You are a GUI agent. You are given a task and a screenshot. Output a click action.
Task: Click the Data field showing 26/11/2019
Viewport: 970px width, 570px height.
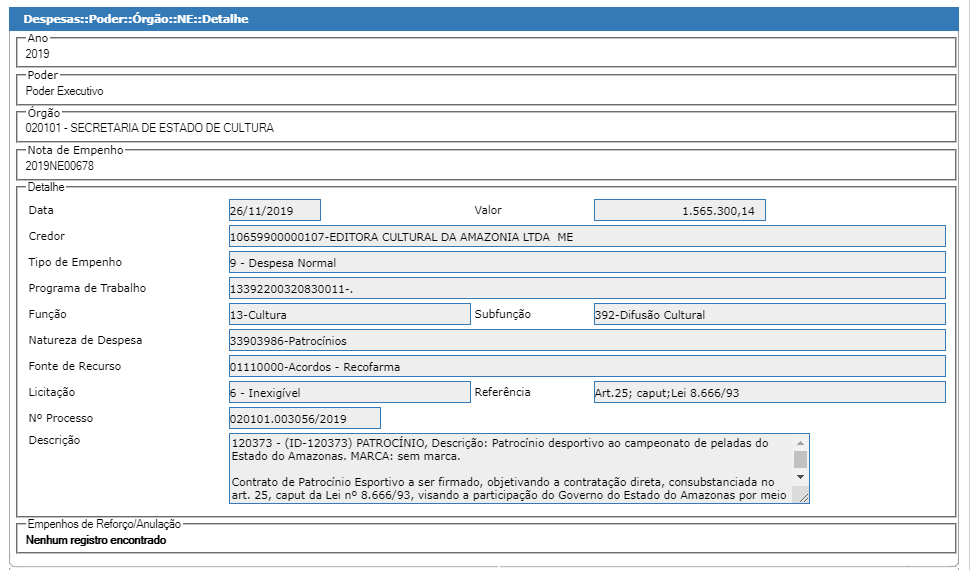coord(275,210)
